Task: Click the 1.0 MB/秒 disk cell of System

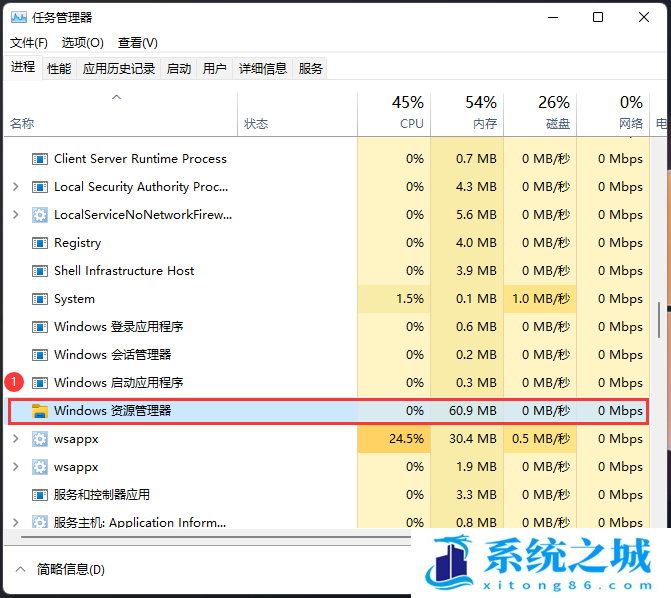Action: [x=540, y=299]
